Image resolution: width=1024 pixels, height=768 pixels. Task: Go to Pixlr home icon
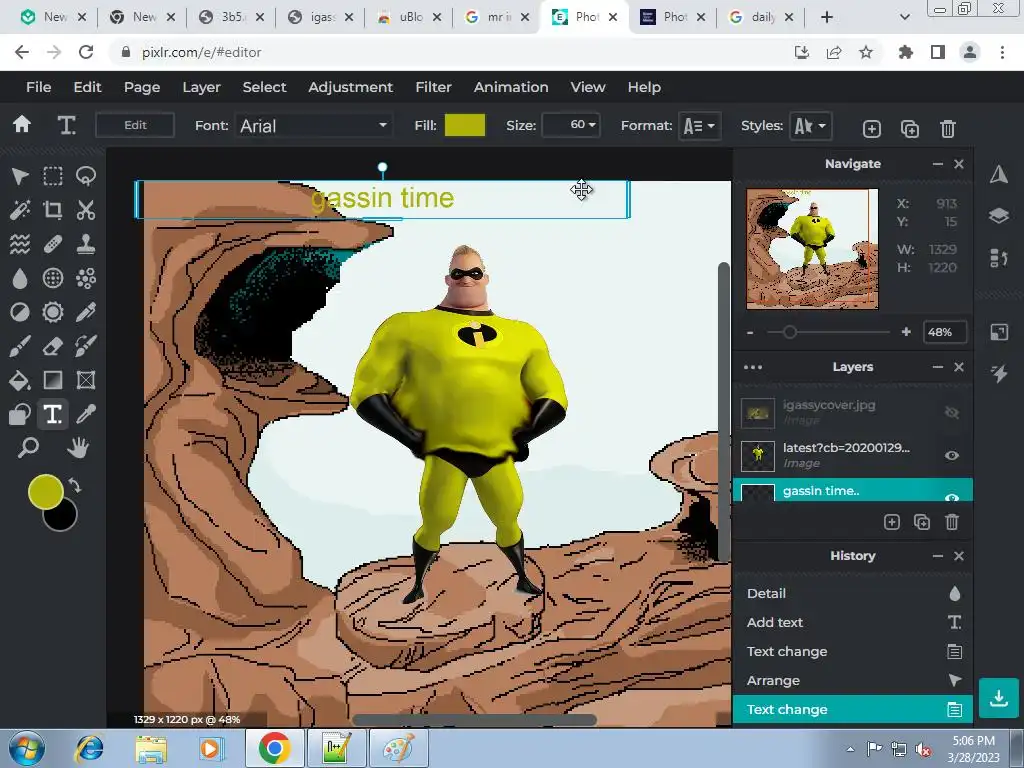tap(22, 125)
